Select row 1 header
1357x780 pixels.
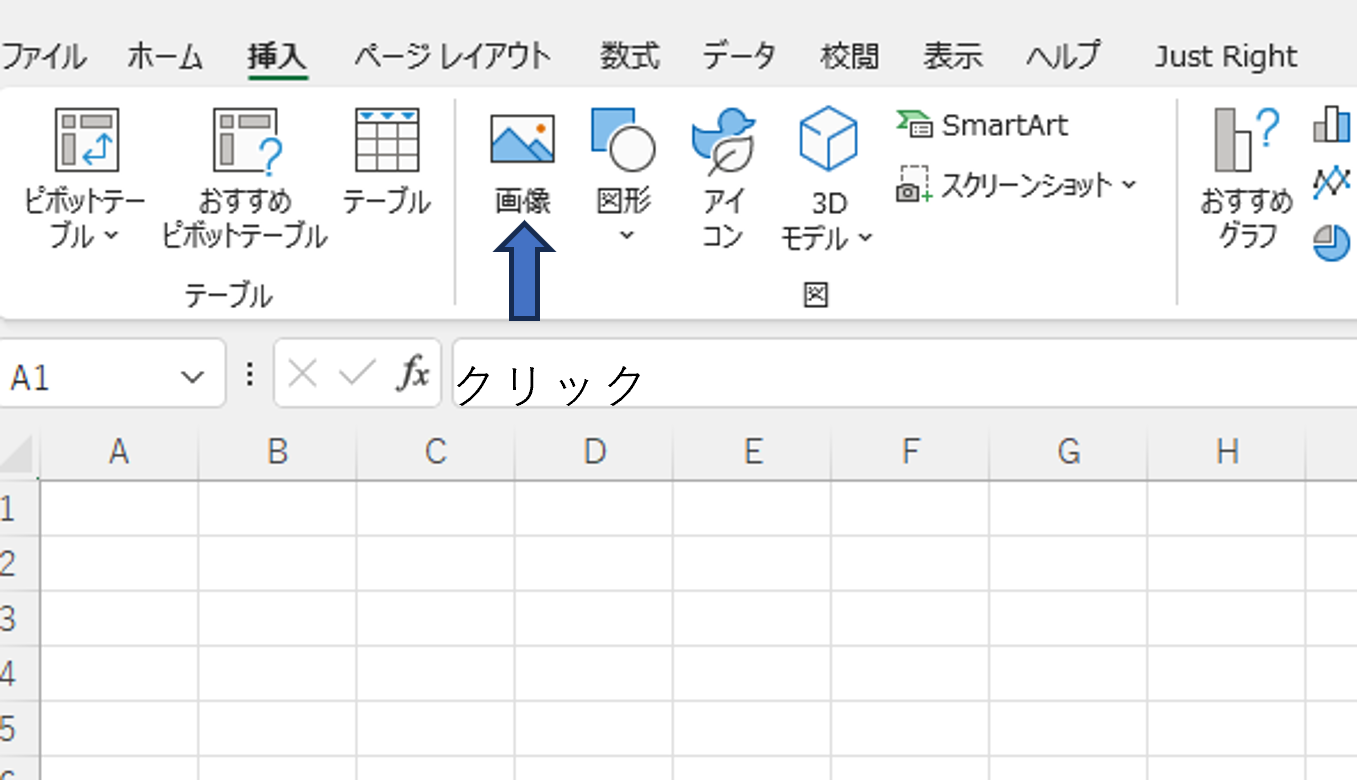click(x=19, y=509)
